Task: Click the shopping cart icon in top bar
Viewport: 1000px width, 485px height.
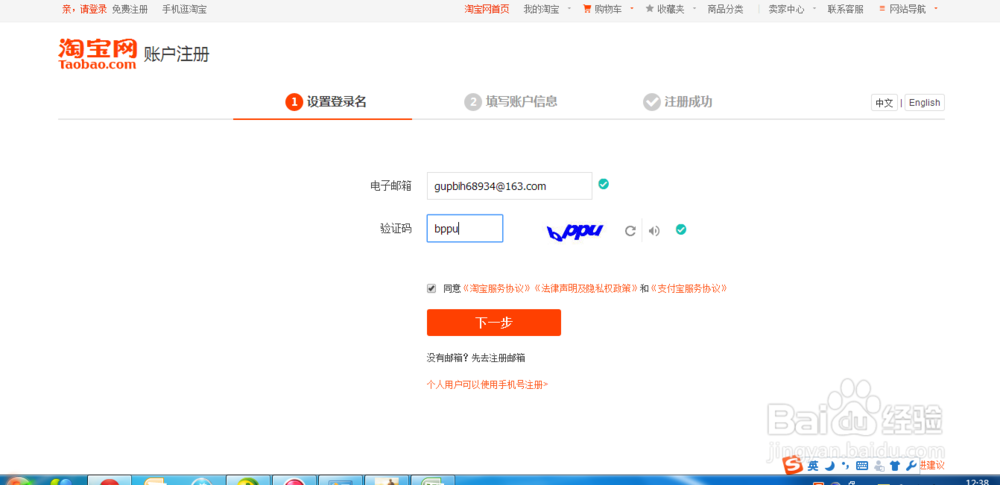Action: click(x=587, y=9)
